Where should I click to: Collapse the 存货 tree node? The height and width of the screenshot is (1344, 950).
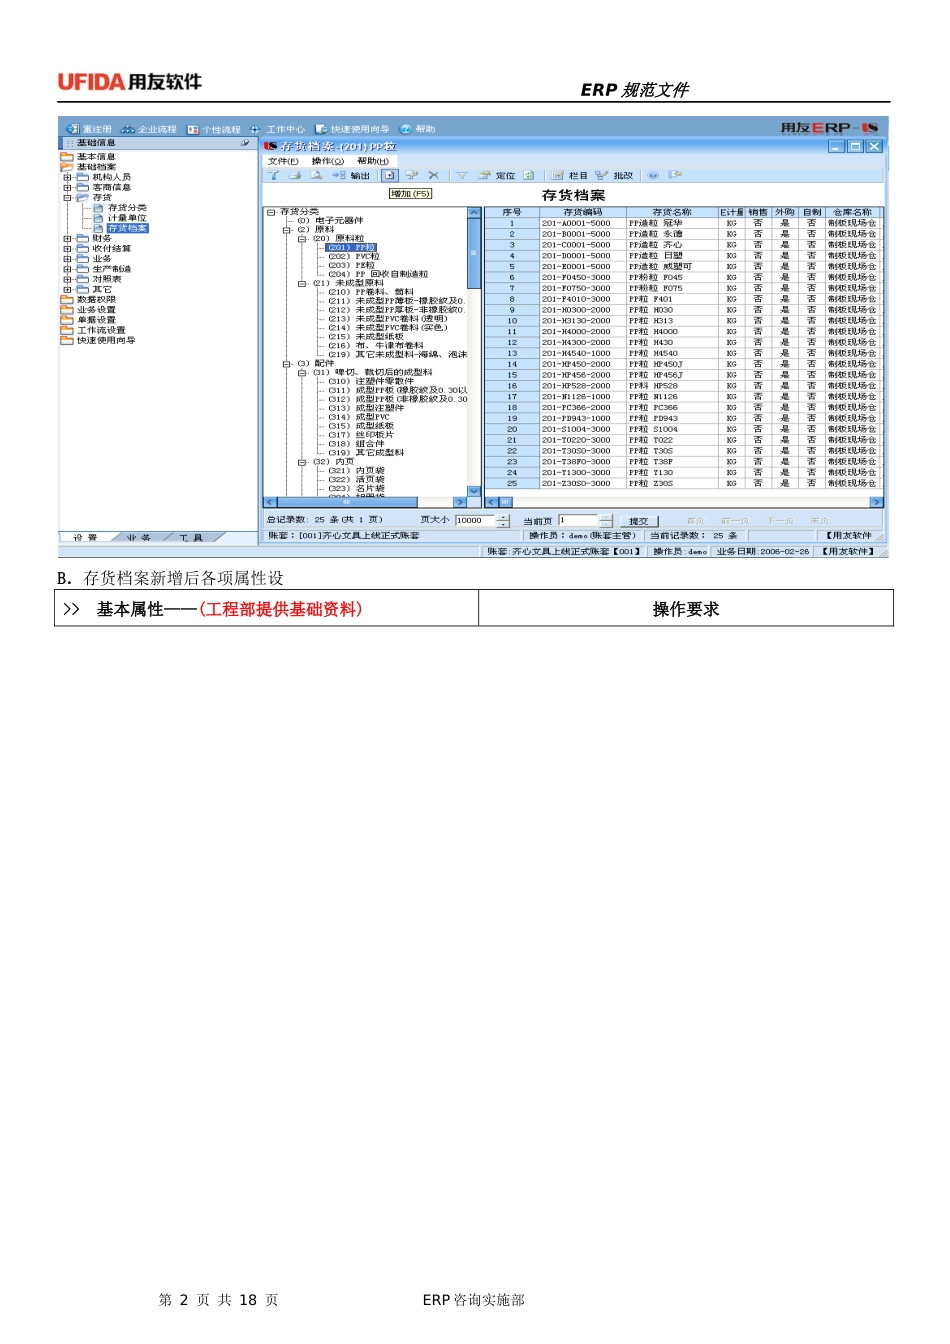67,197
